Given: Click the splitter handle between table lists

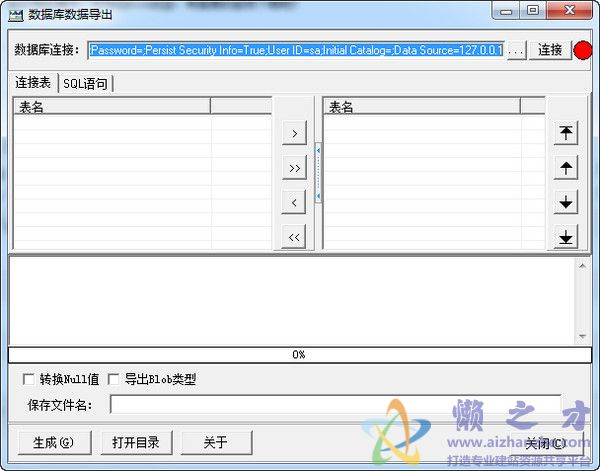Looking at the screenshot, I should coord(318,173).
